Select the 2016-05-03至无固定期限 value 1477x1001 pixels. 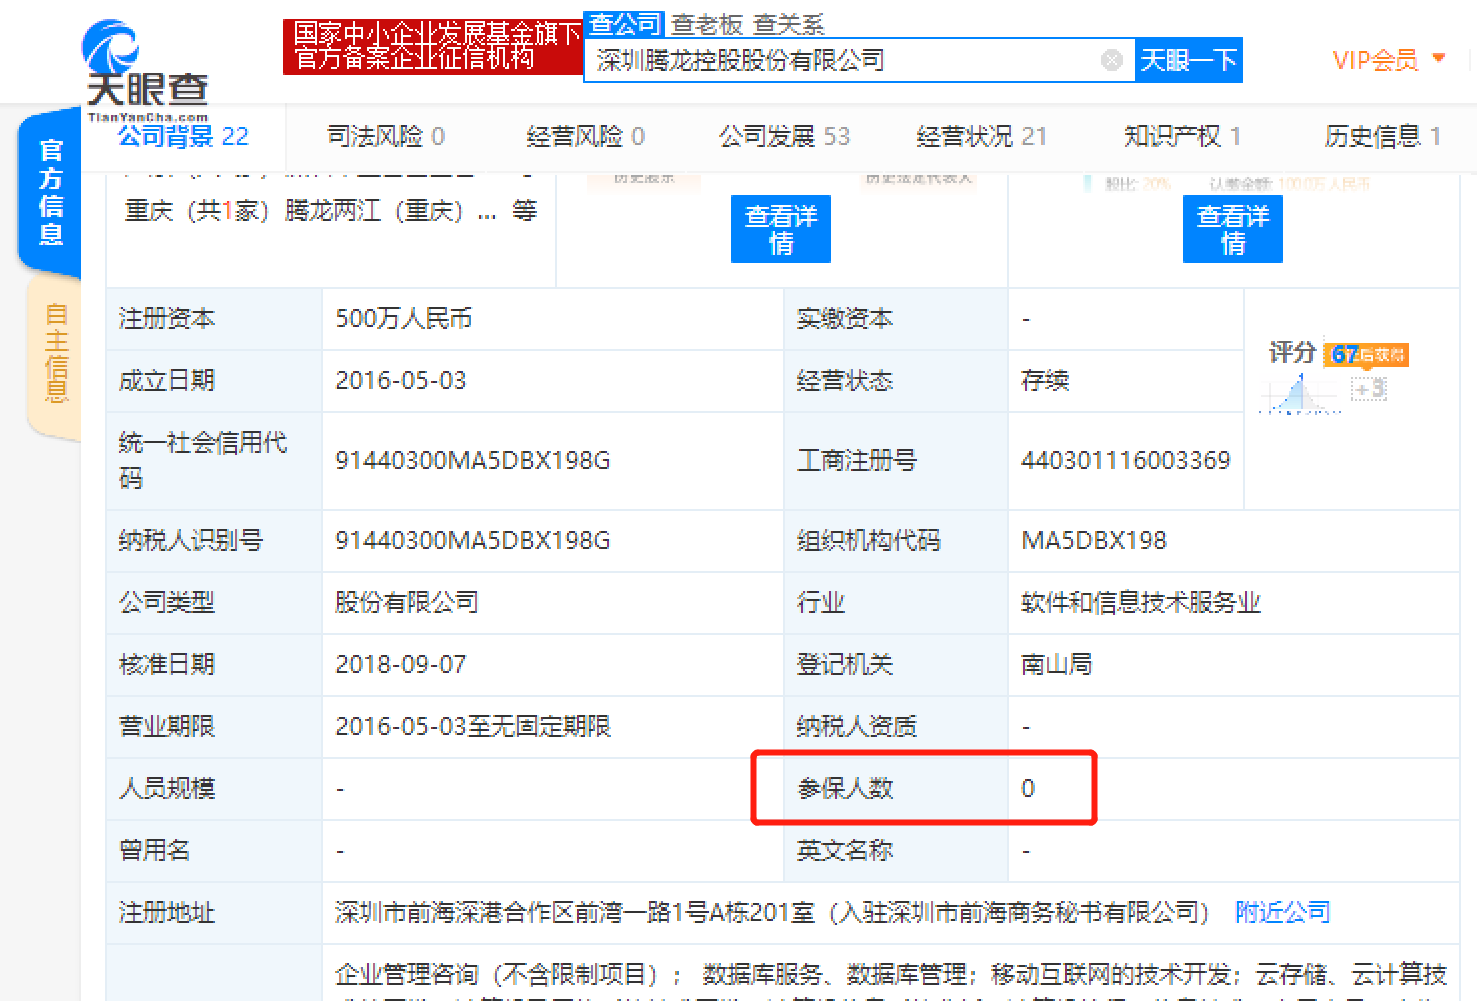tap(473, 726)
